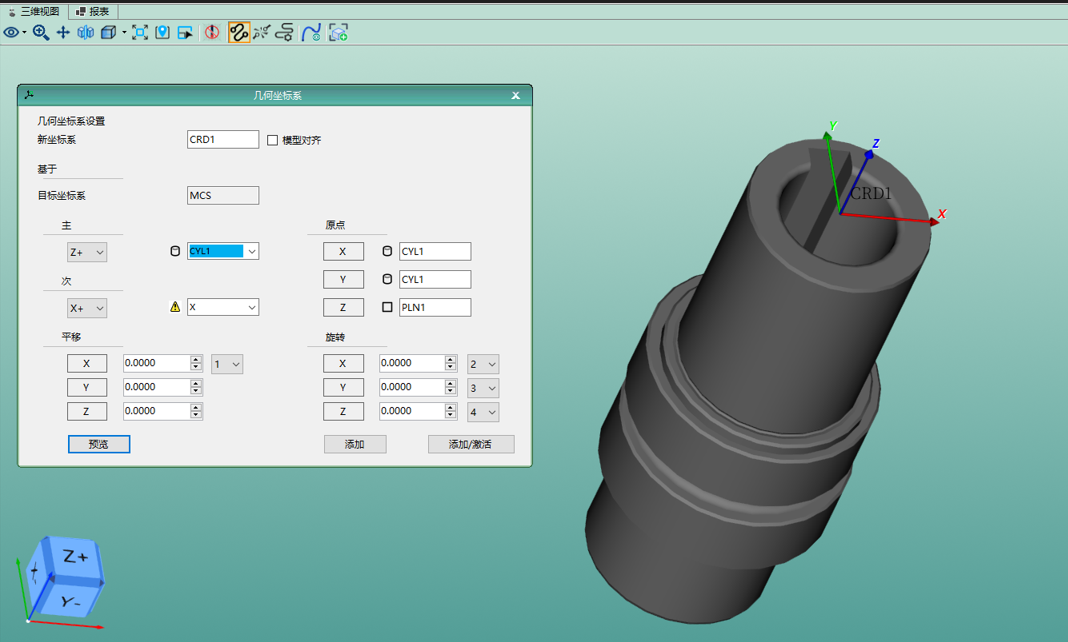
Task: Click the blue curve with eye icon
Action: [x=311, y=32]
